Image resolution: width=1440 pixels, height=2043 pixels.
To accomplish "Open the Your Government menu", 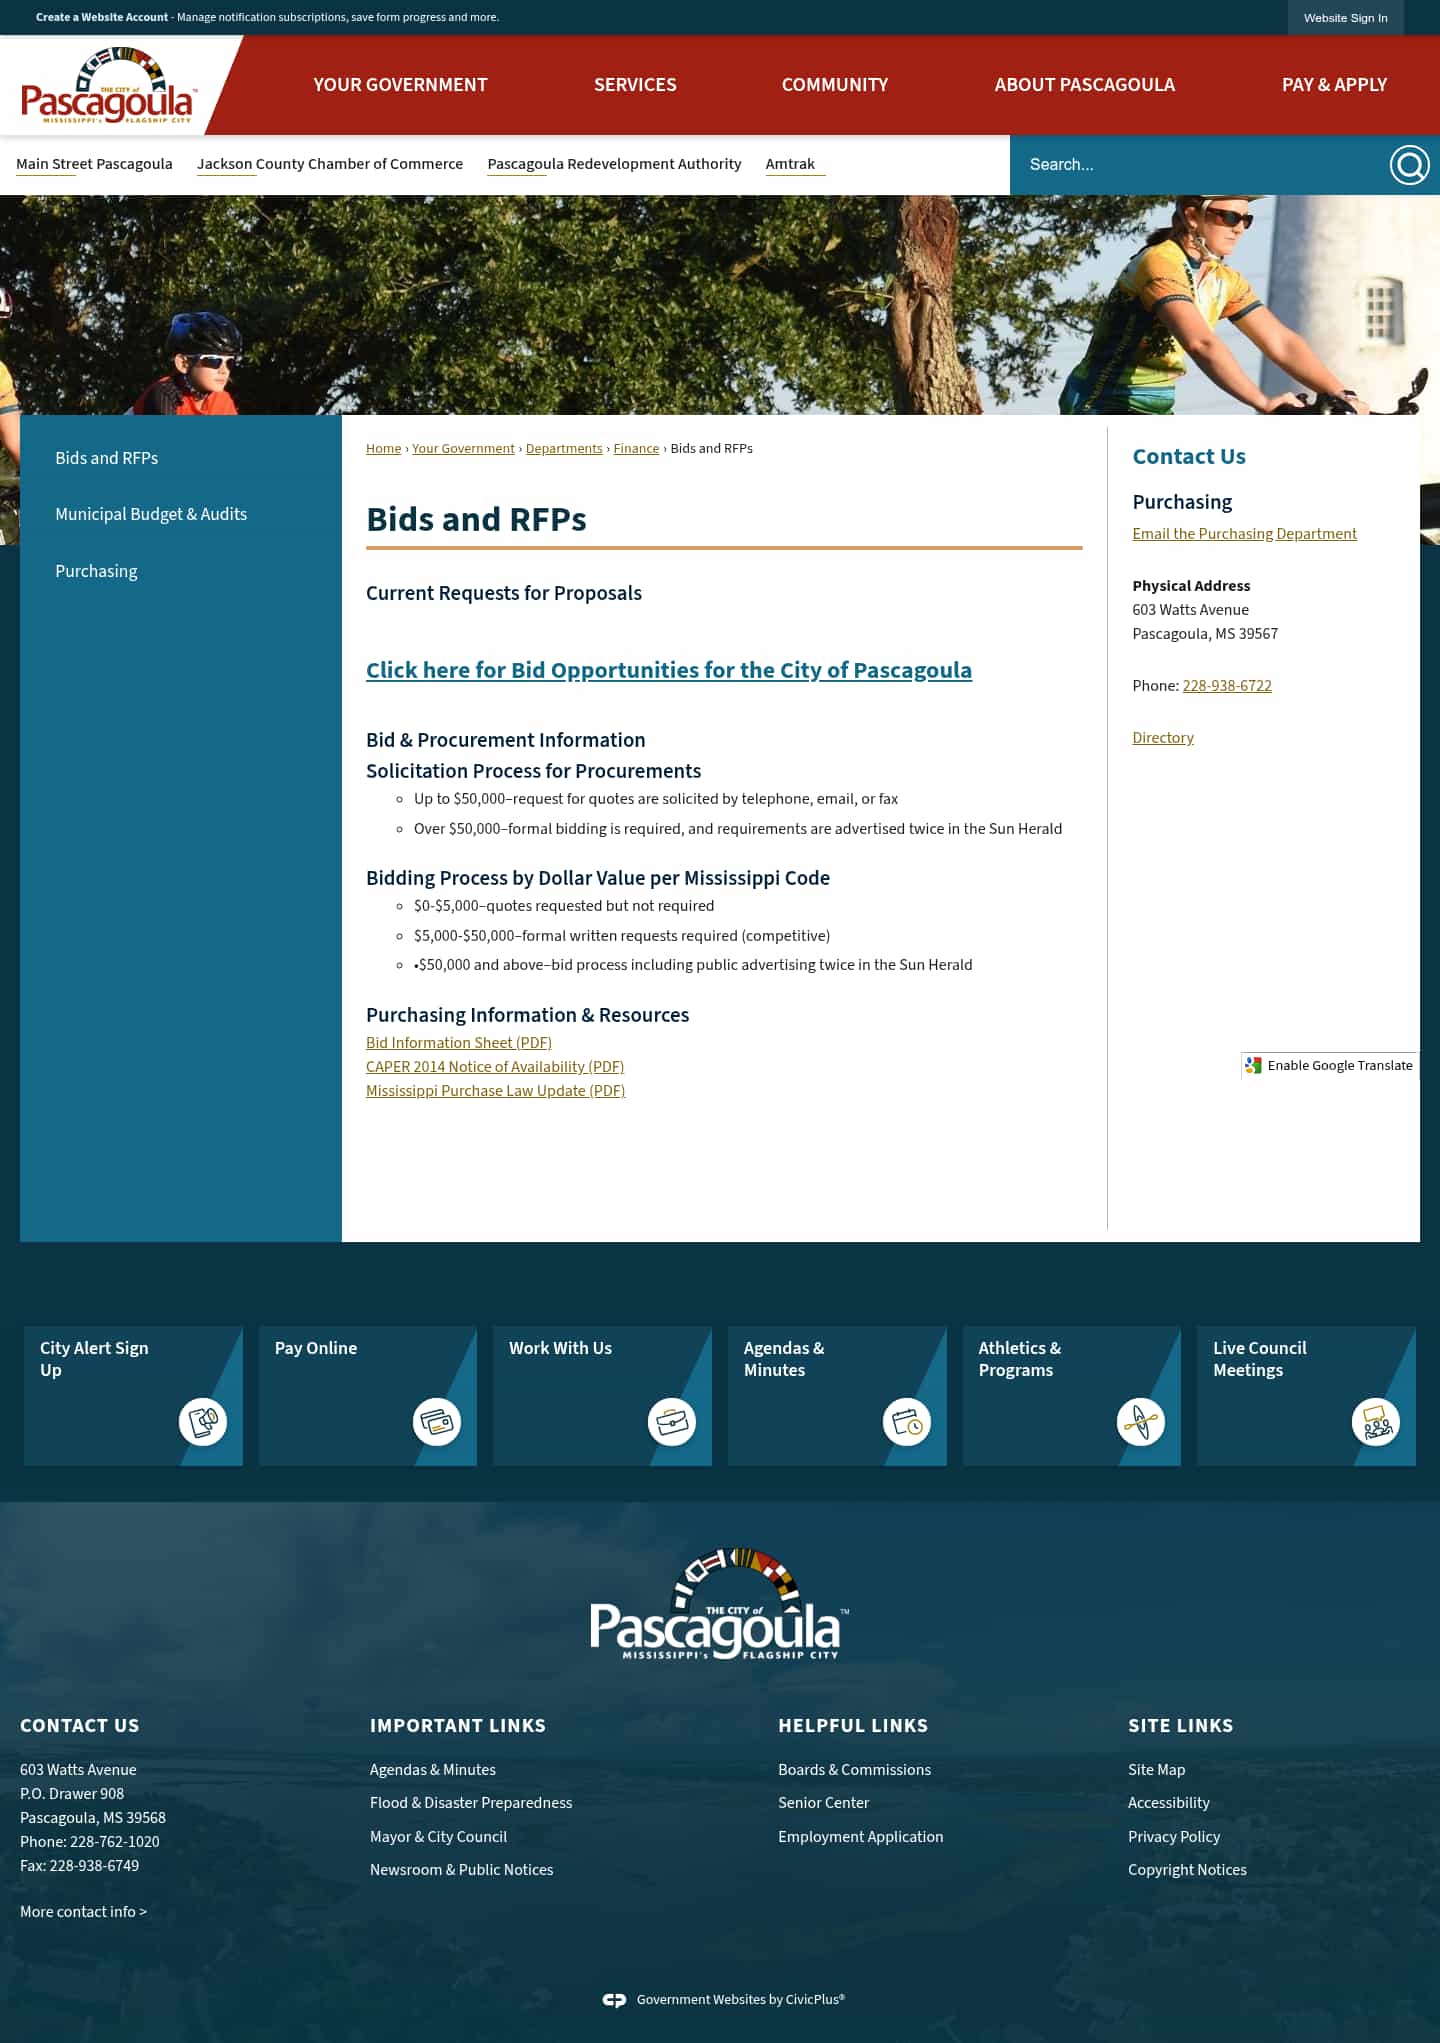I will tap(400, 85).
